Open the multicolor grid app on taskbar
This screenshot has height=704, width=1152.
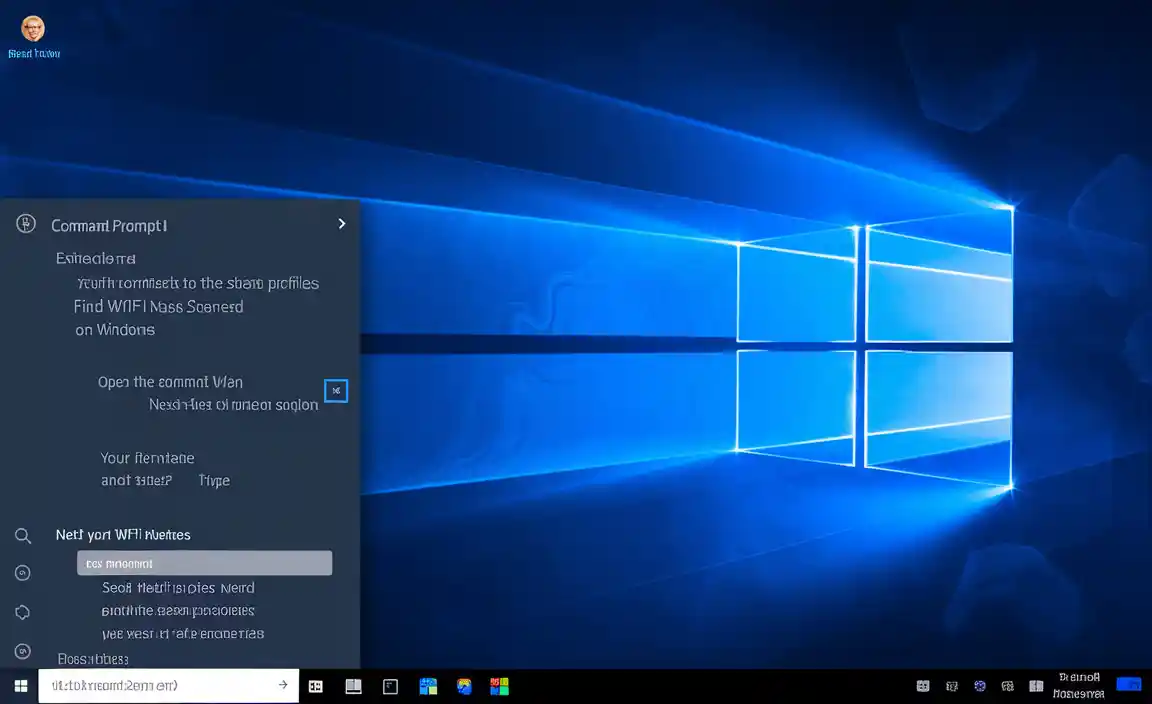coord(499,686)
